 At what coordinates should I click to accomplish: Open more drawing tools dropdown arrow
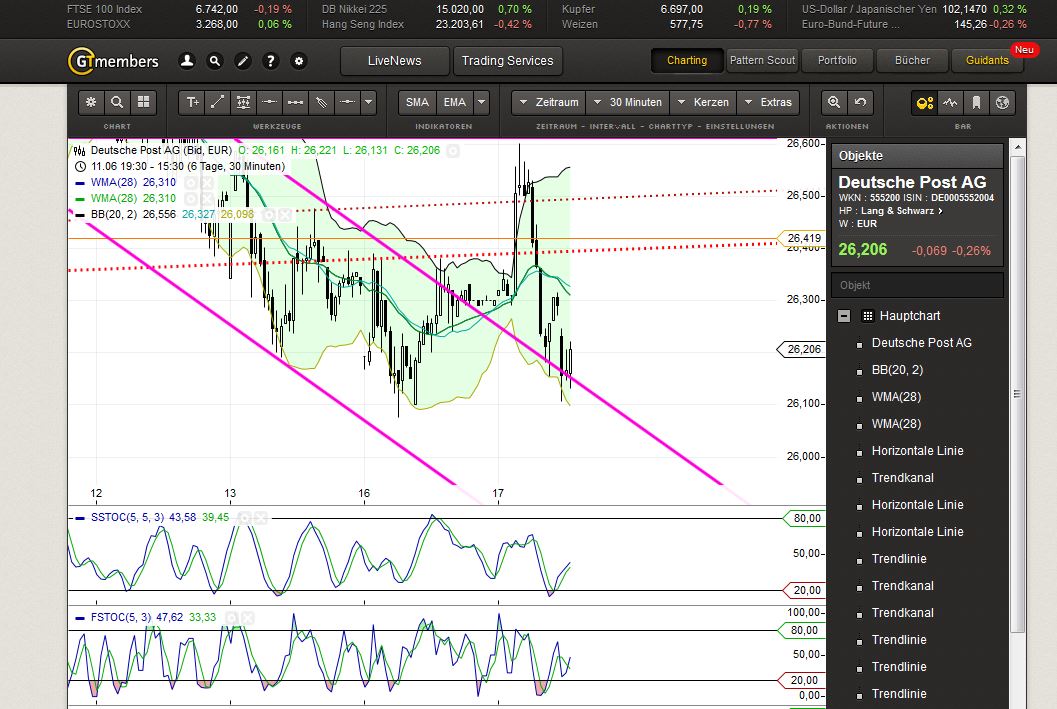tap(368, 102)
